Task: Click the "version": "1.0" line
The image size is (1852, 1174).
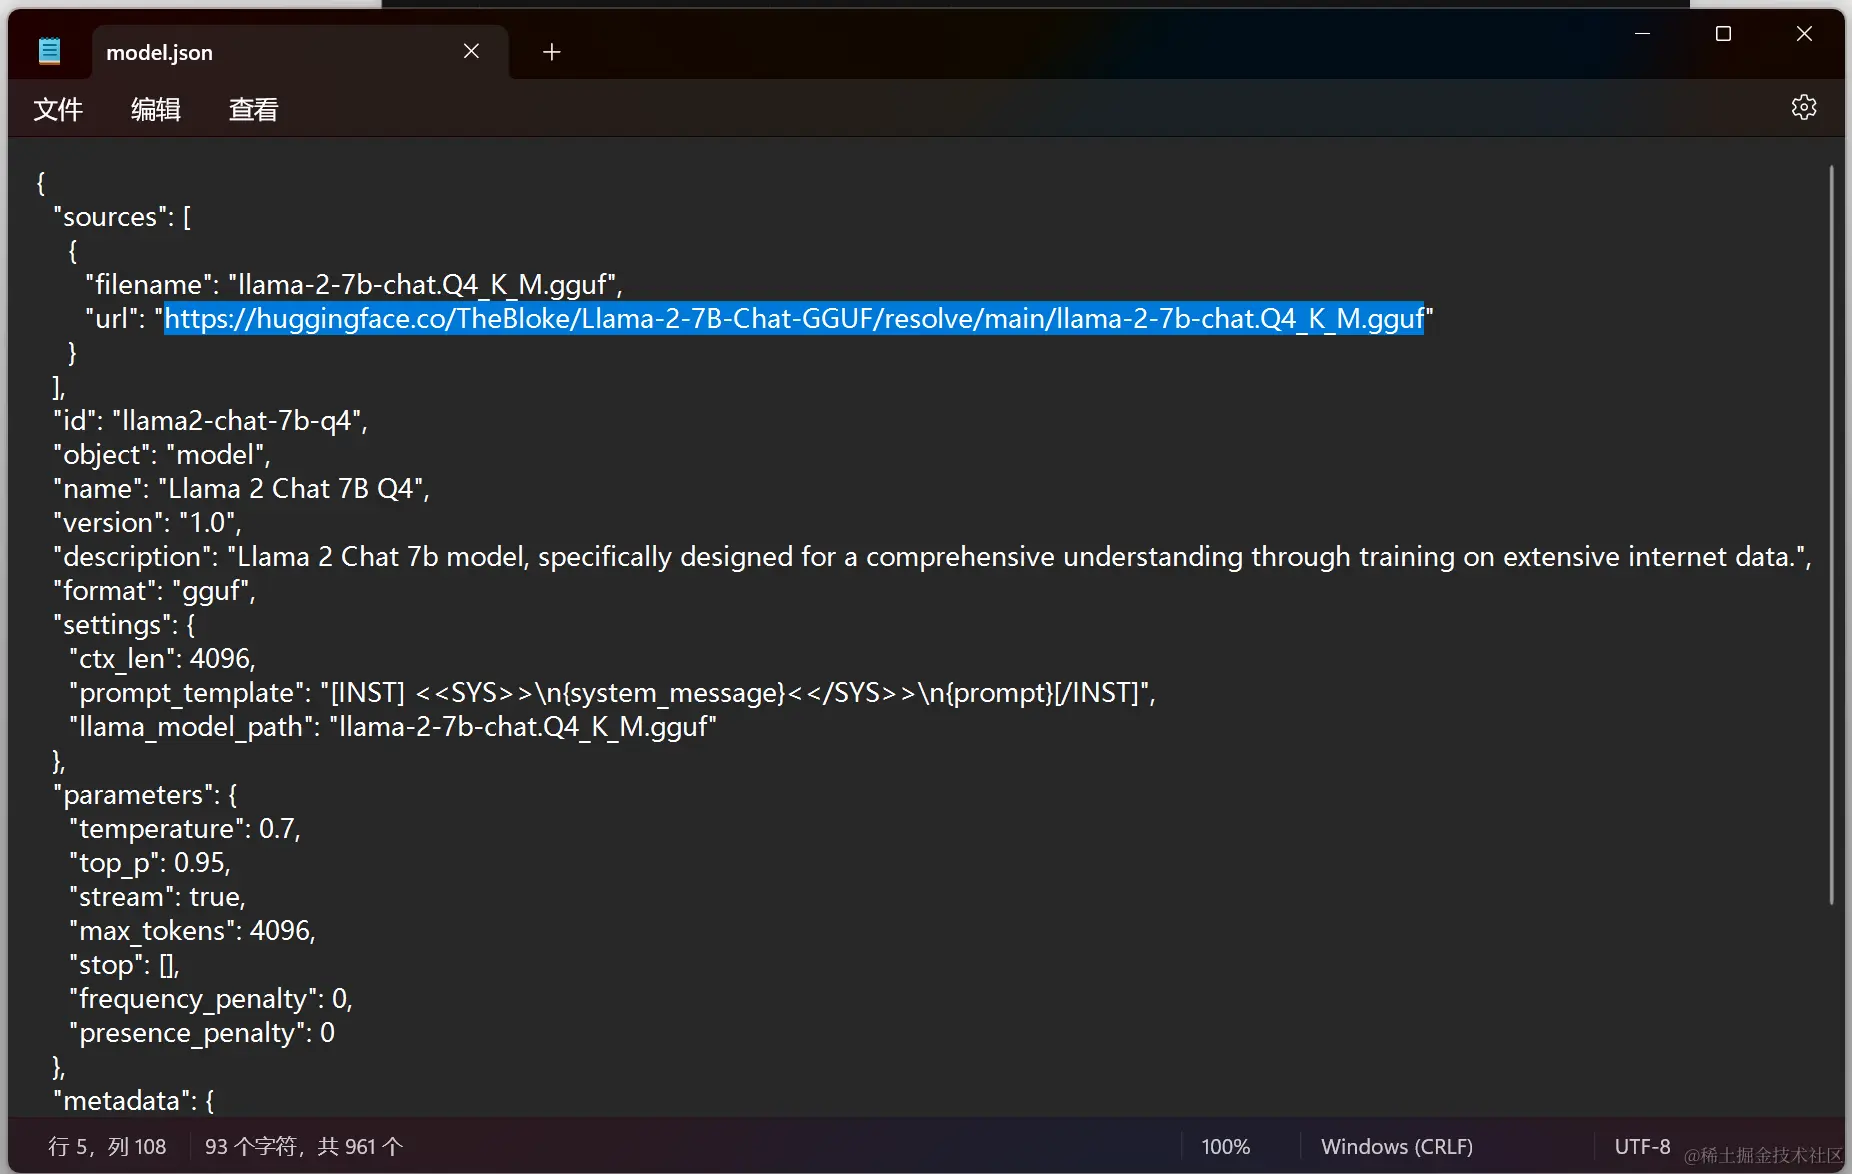Action: coord(147,523)
